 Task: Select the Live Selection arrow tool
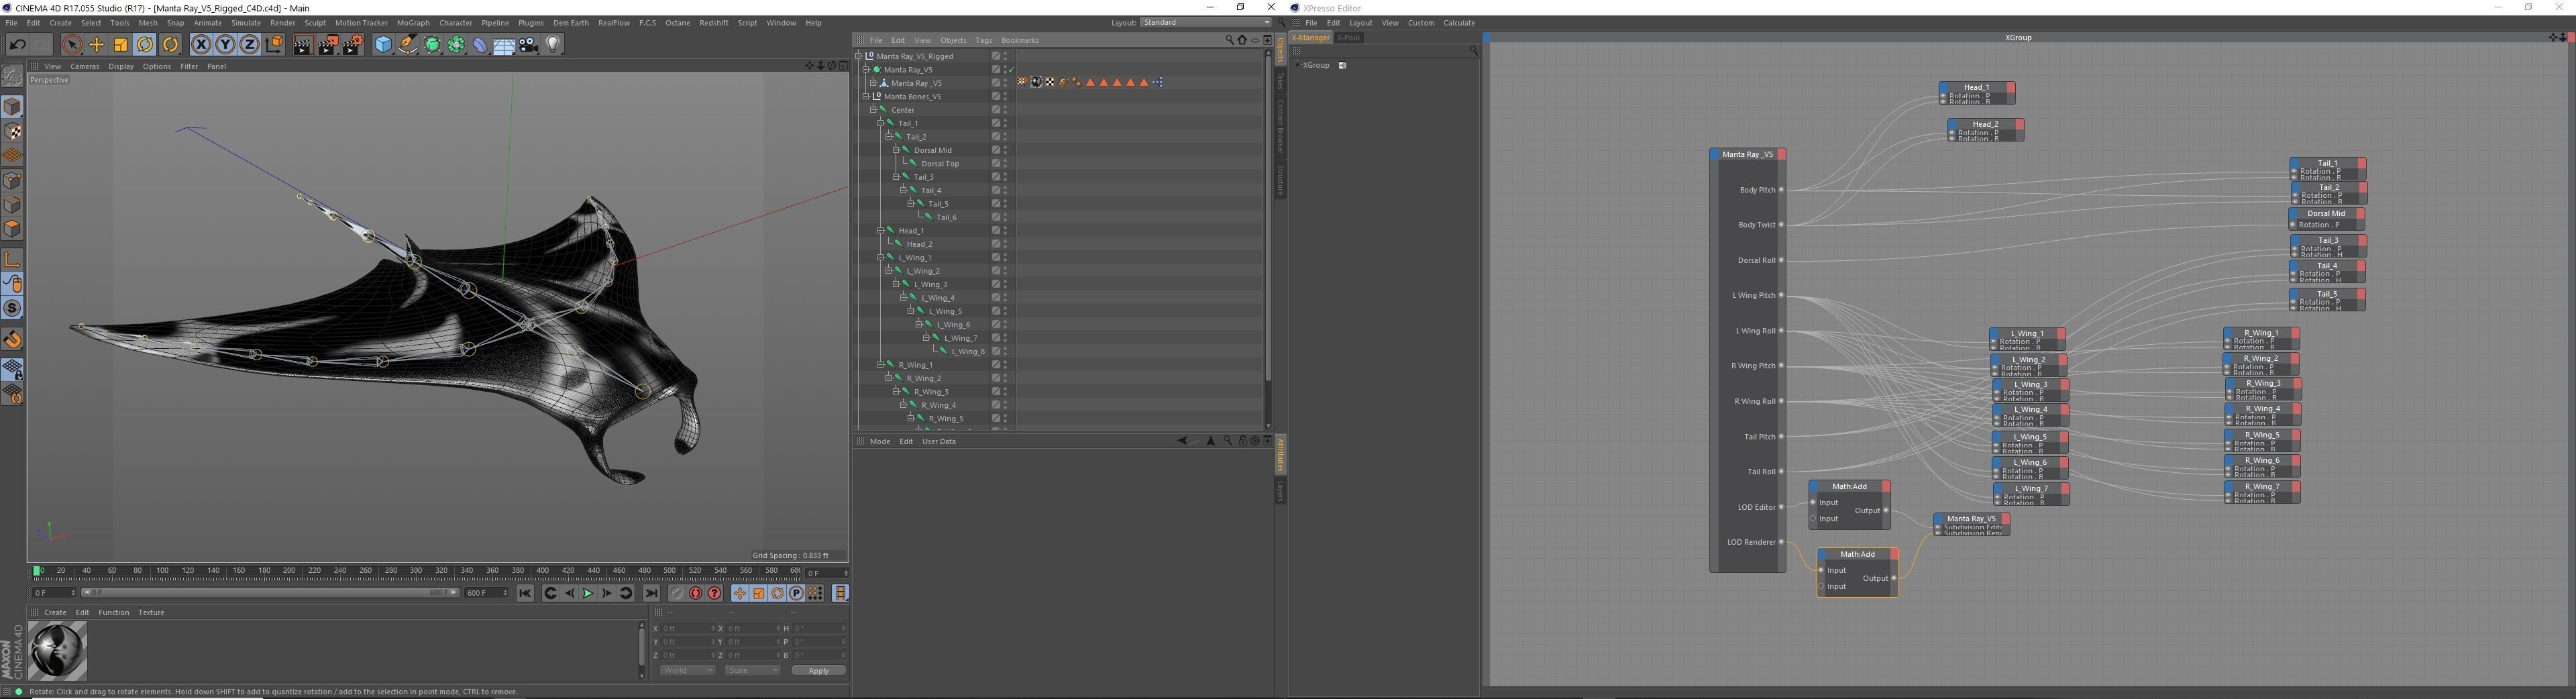pyautogui.click(x=72, y=44)
